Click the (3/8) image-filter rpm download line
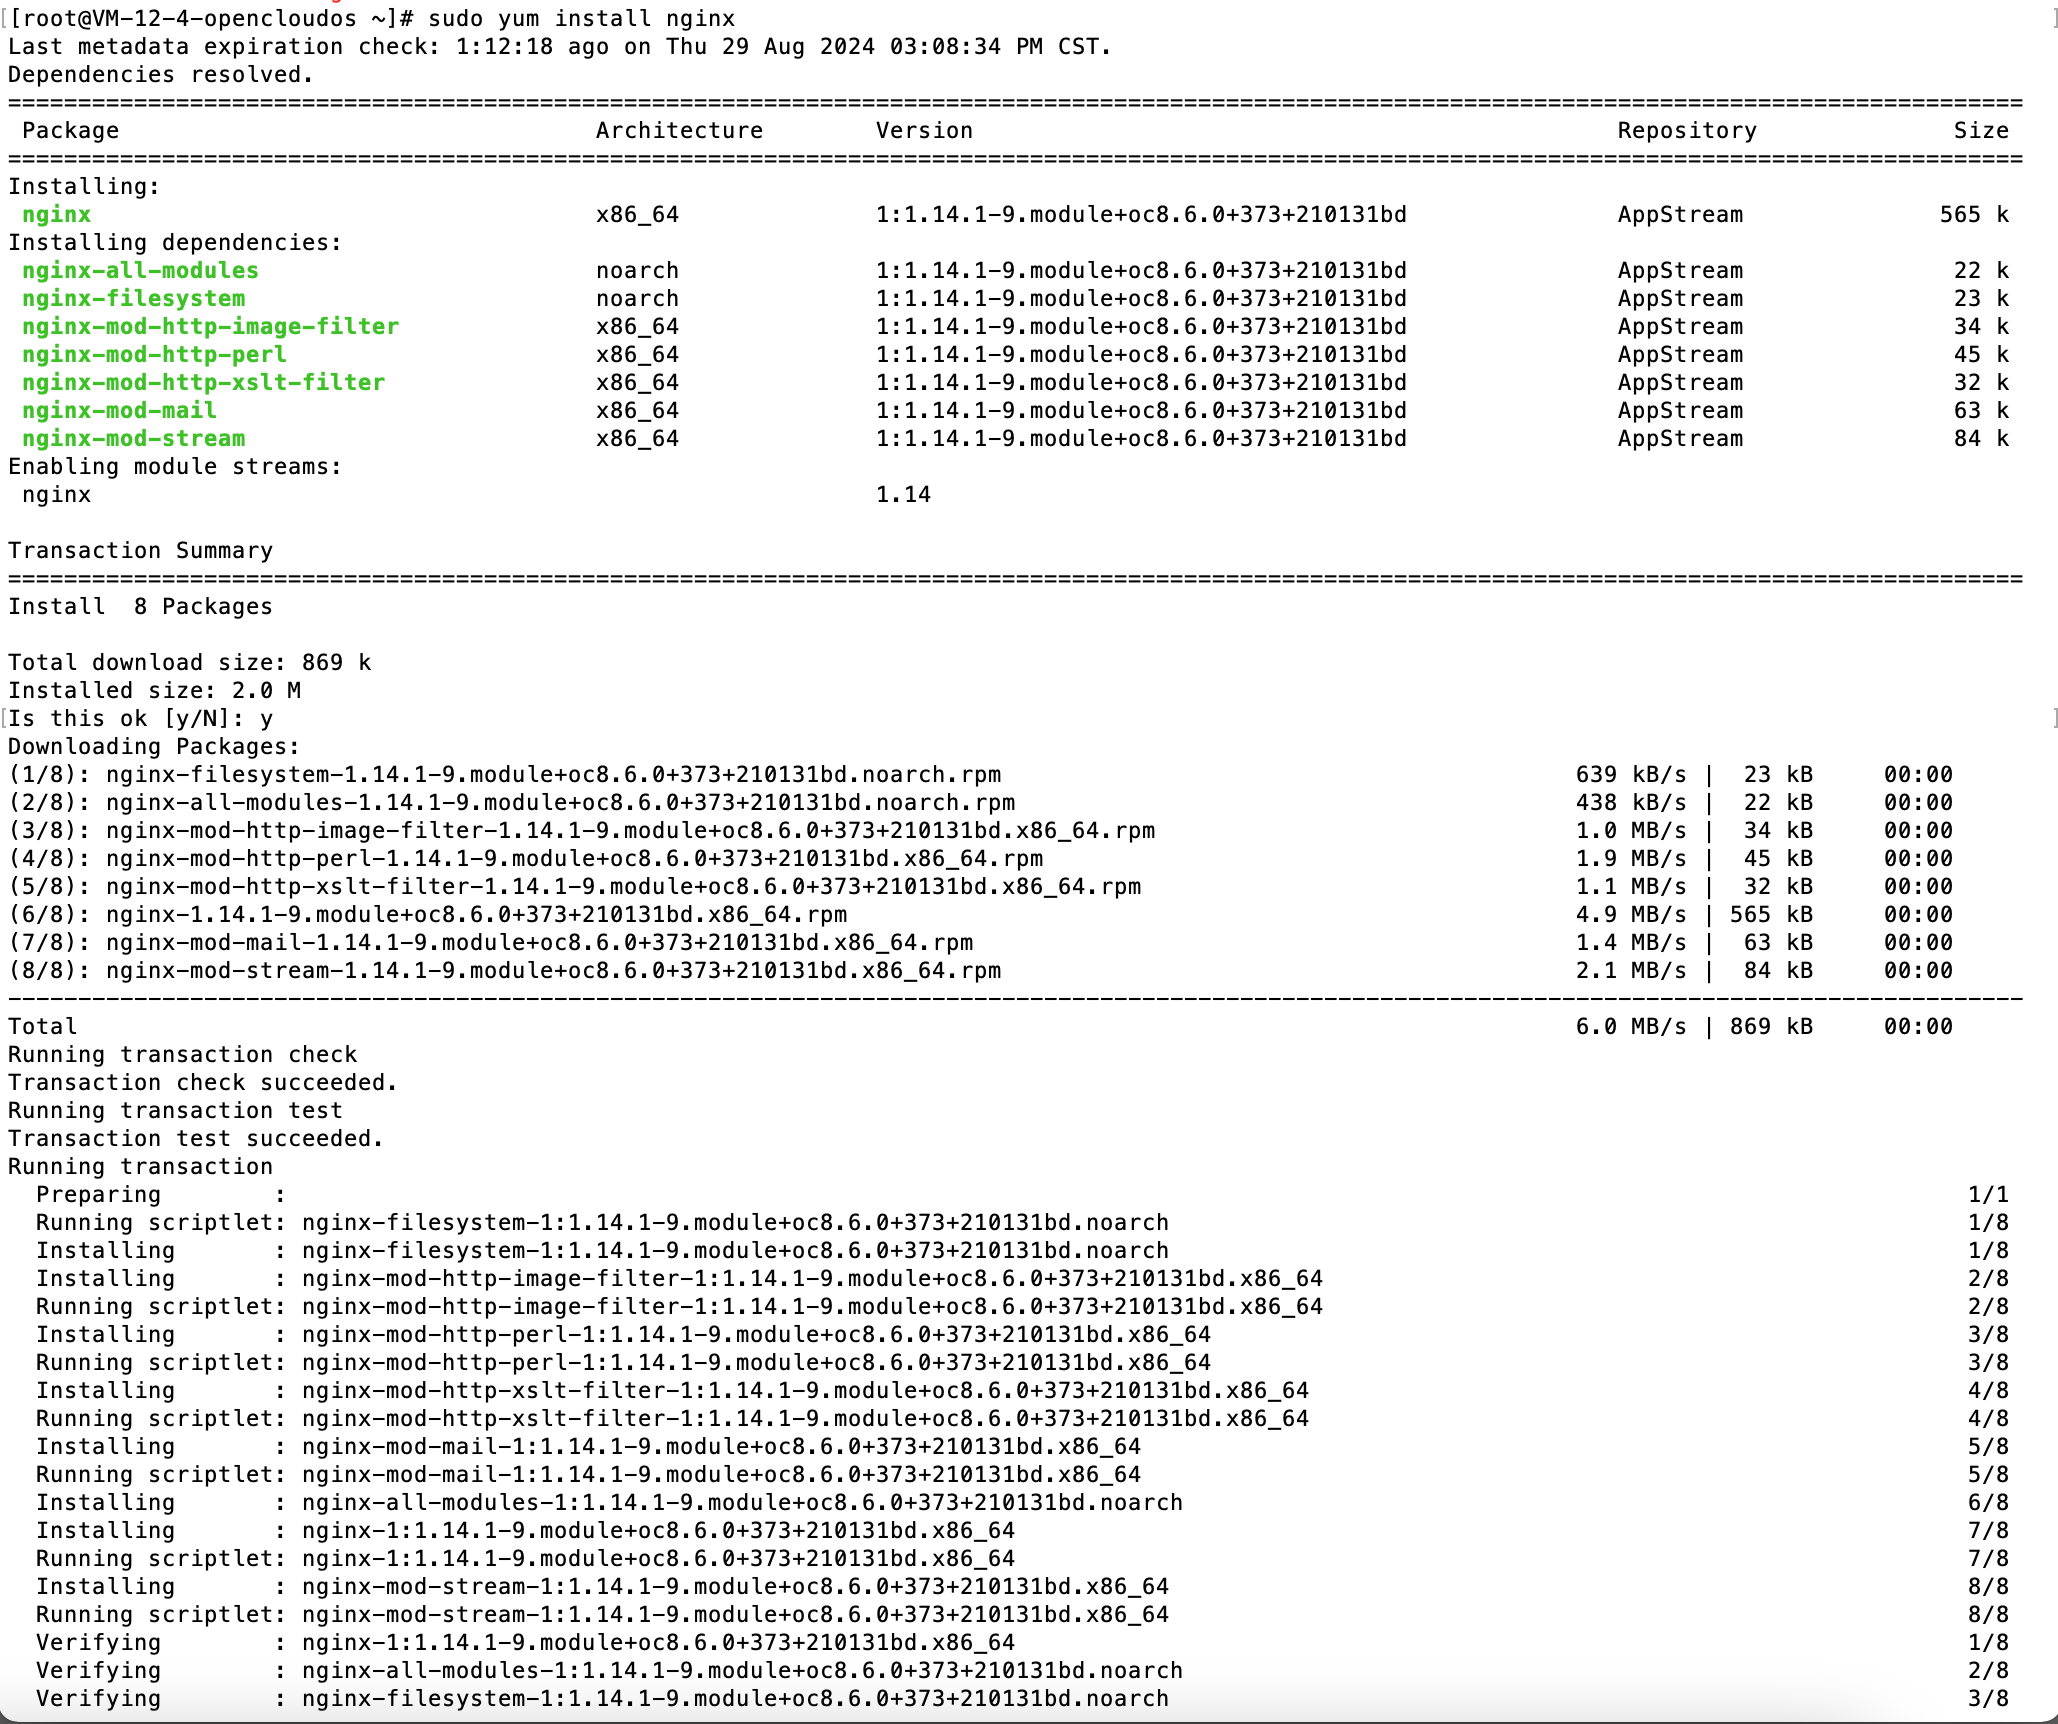This screenshot has height=1724, width=2058. click(980, 831)
